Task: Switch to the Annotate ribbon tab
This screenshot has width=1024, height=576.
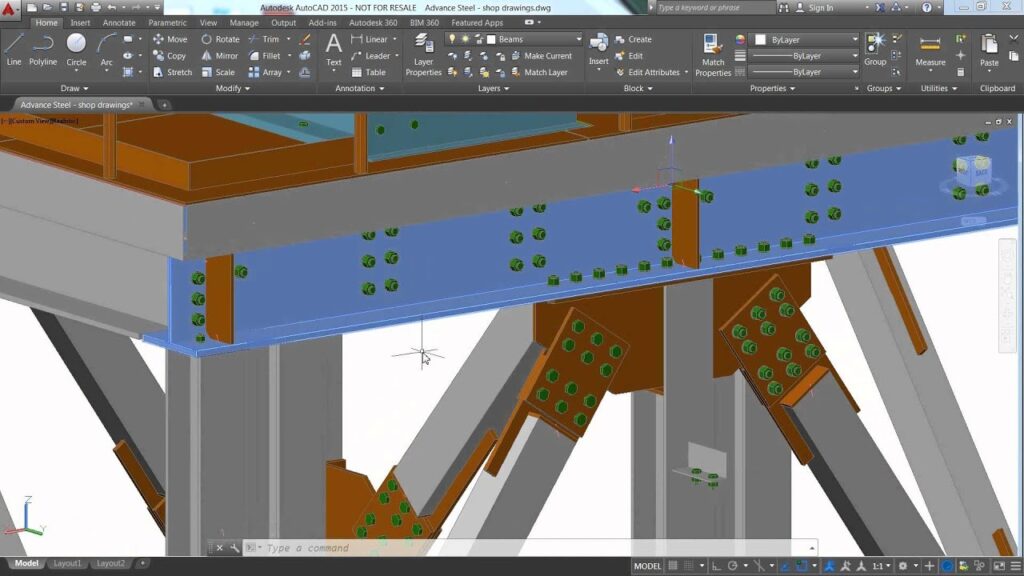Action: click(x=117, y=22)
